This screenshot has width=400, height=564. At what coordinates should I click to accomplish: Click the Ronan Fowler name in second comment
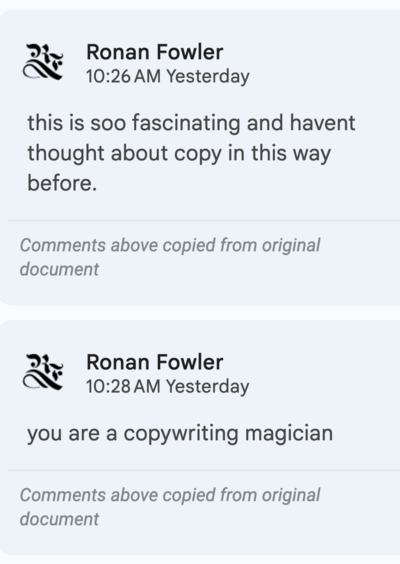[155, 362]
